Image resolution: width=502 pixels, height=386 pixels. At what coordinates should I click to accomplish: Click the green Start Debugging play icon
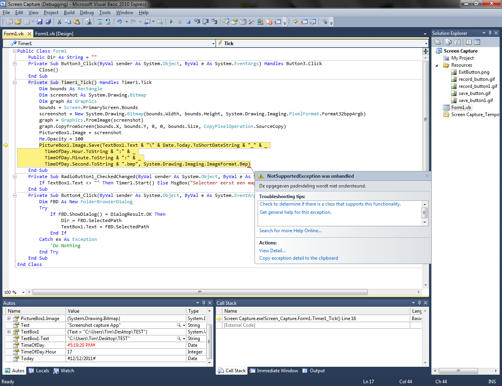click(x=171, y=22)
